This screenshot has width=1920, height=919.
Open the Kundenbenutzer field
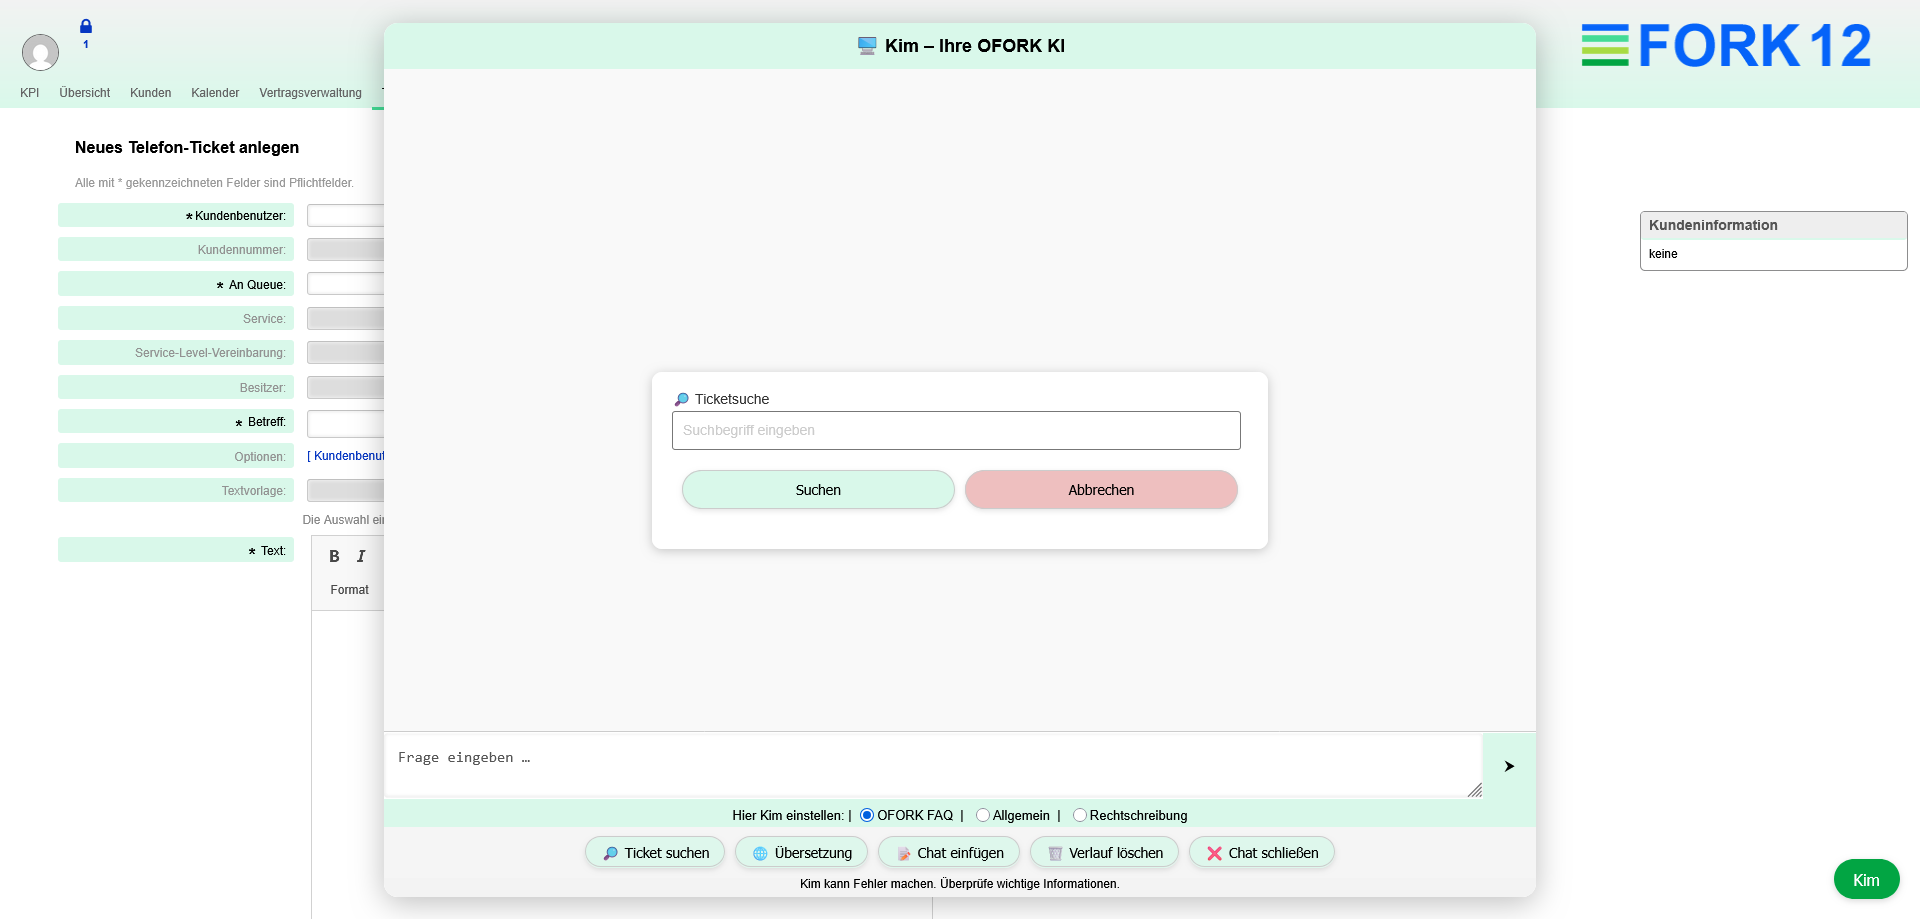(345, 216)
